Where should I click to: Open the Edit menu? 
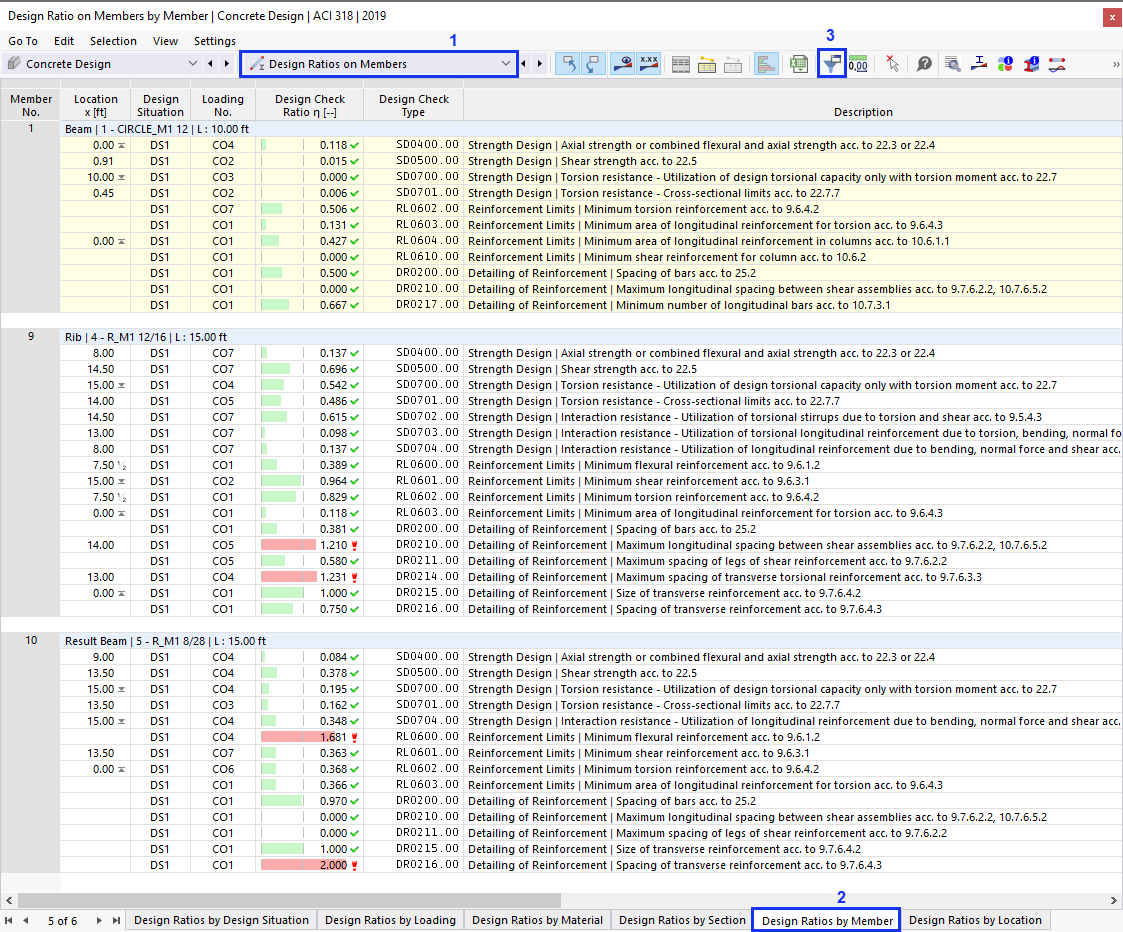64,41
